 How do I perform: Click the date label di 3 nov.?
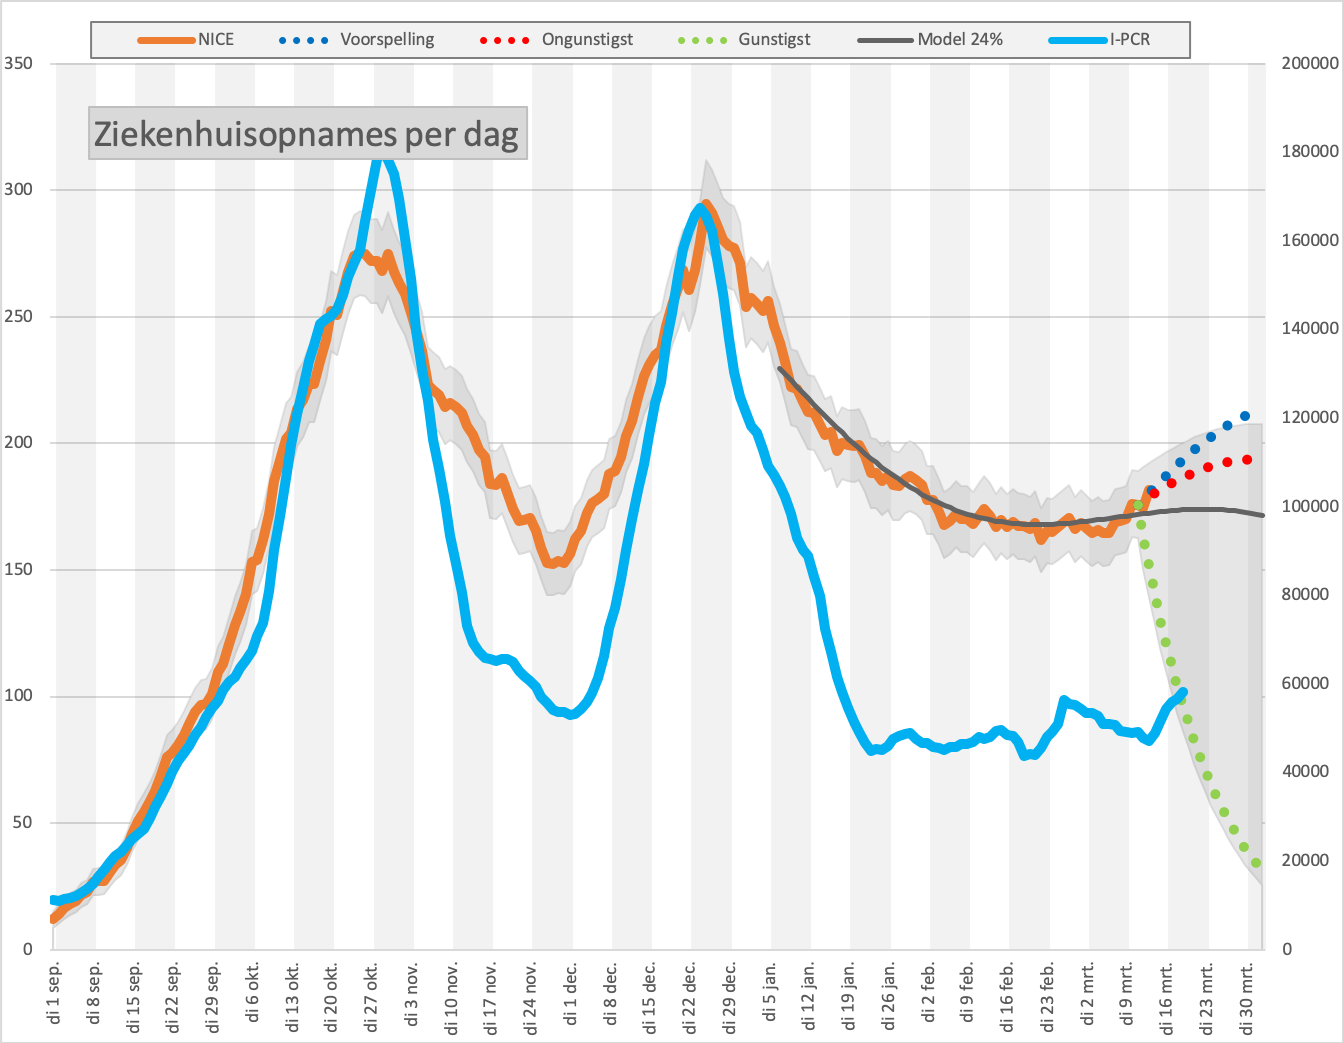[x=413, y=993]
